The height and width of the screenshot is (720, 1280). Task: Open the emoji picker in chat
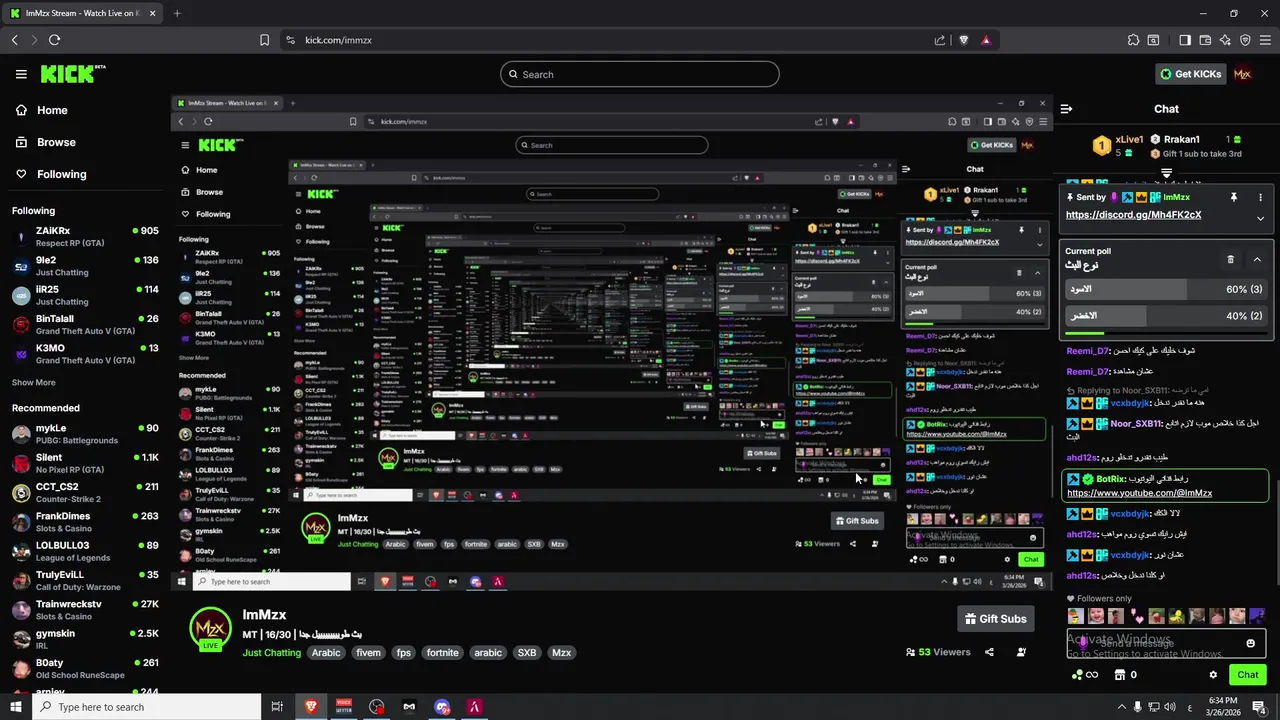1250,643
